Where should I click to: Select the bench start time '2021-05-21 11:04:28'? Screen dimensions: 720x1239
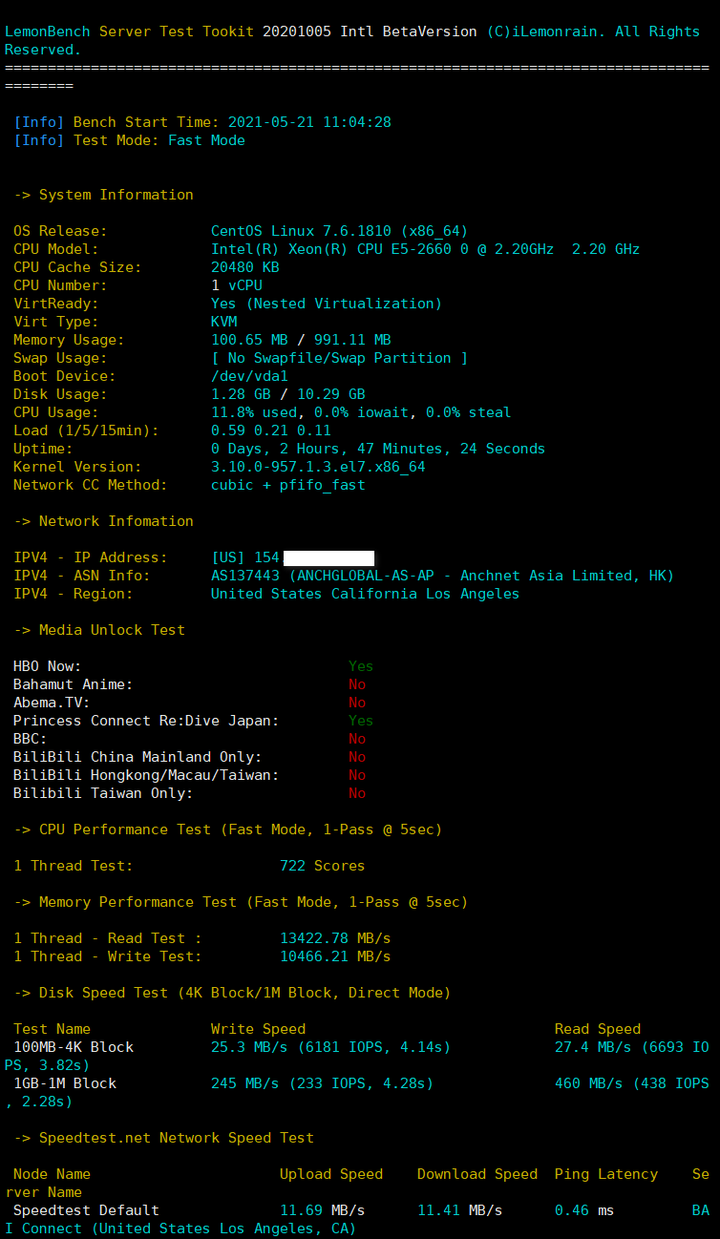coord(309,122)
